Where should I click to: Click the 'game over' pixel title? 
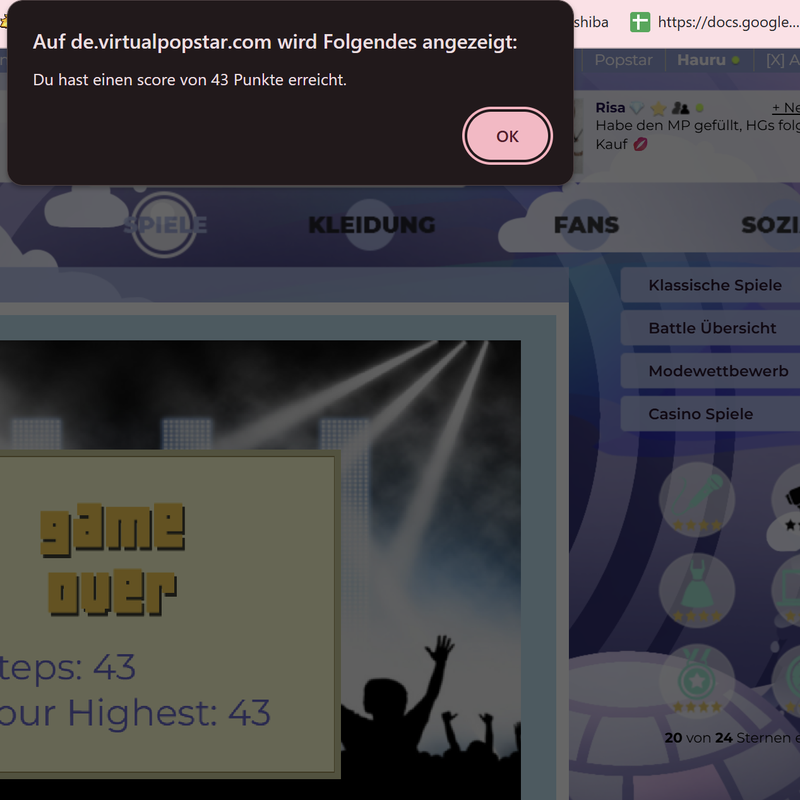click(x=112, y=559)
